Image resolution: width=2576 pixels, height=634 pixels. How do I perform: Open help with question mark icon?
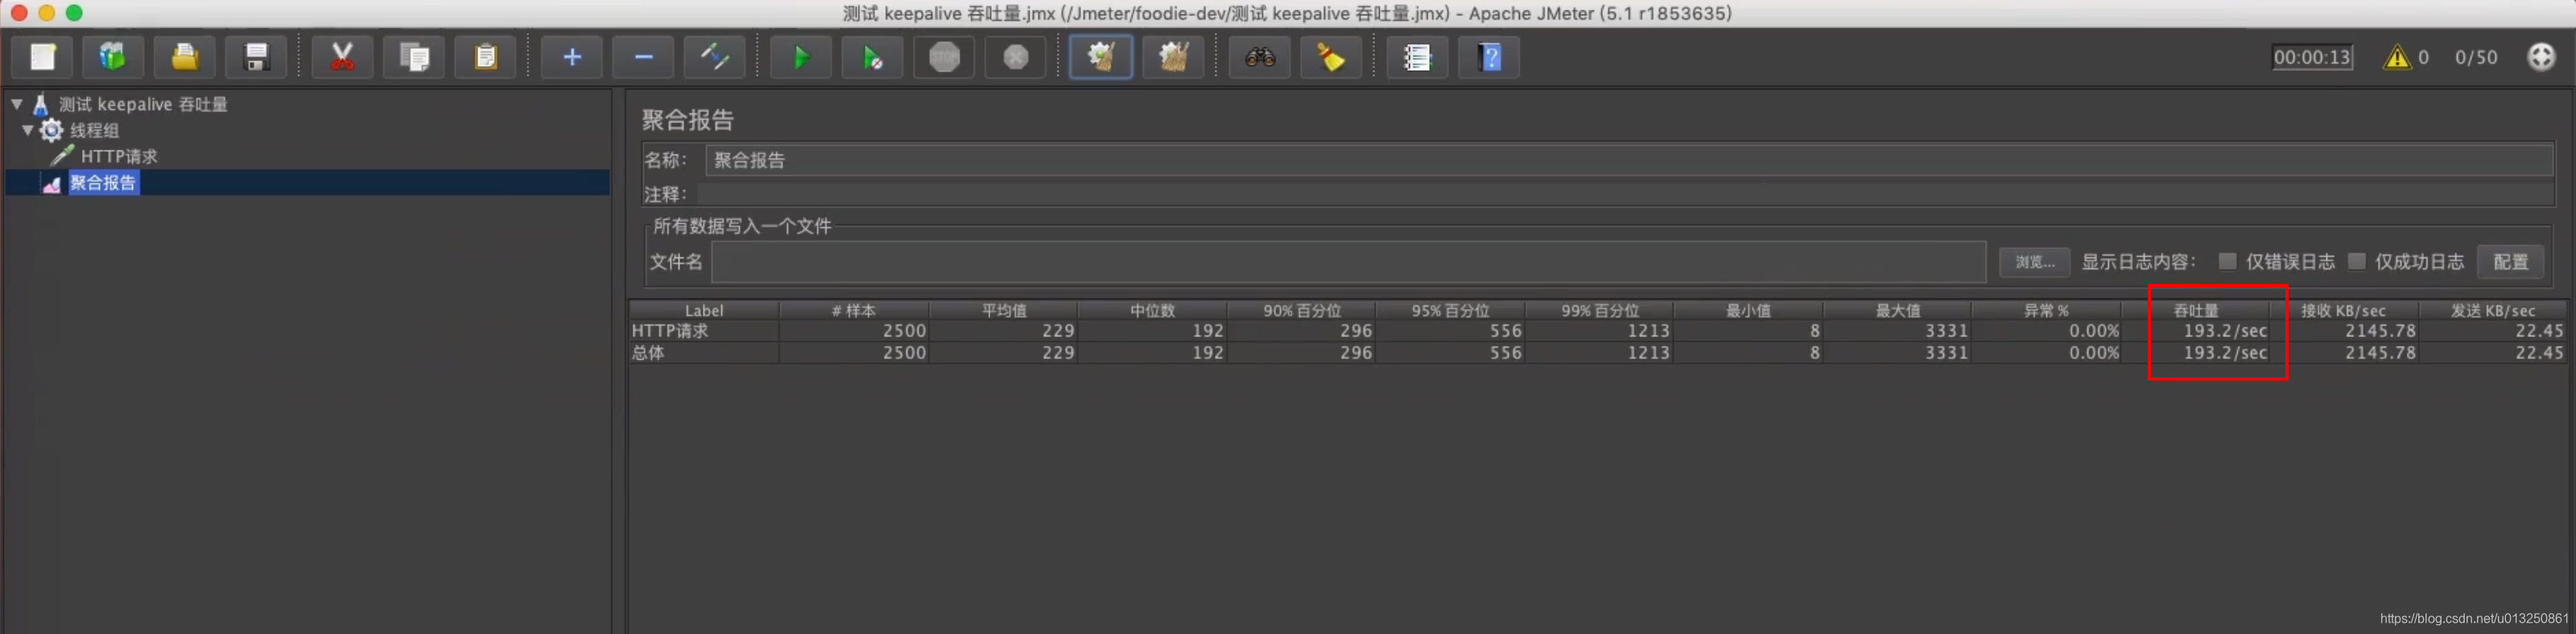(1490, 57)
